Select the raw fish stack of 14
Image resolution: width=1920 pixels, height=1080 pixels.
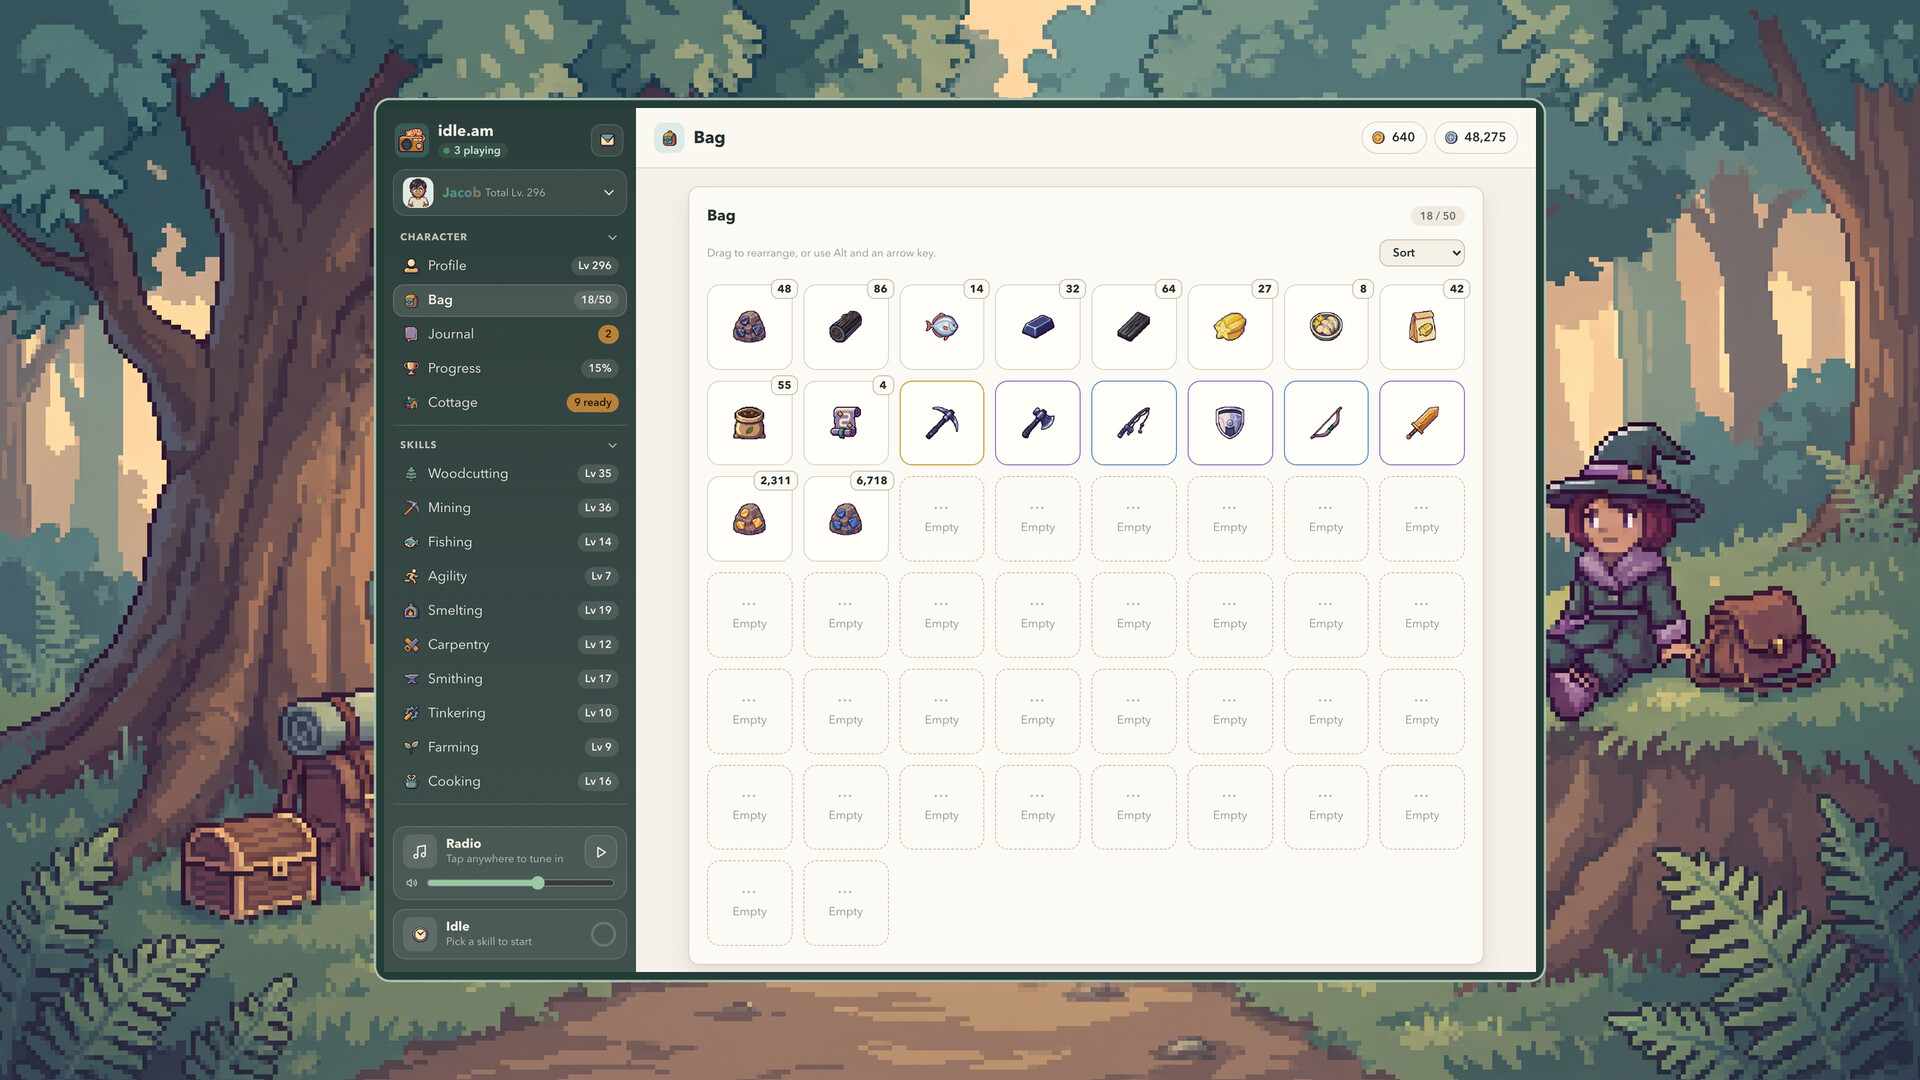pos(941,327)
